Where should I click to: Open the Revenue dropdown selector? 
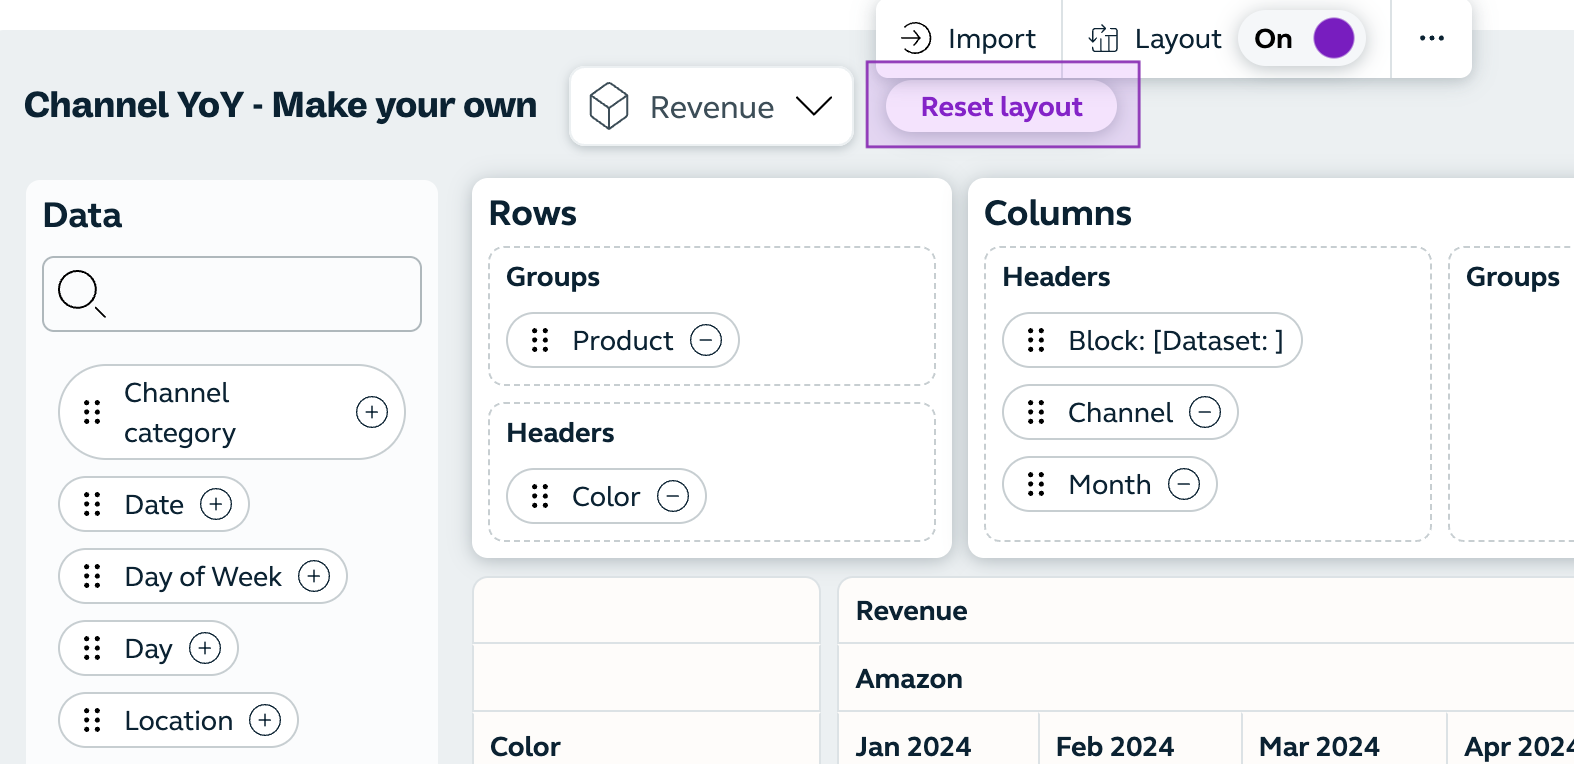711,107
